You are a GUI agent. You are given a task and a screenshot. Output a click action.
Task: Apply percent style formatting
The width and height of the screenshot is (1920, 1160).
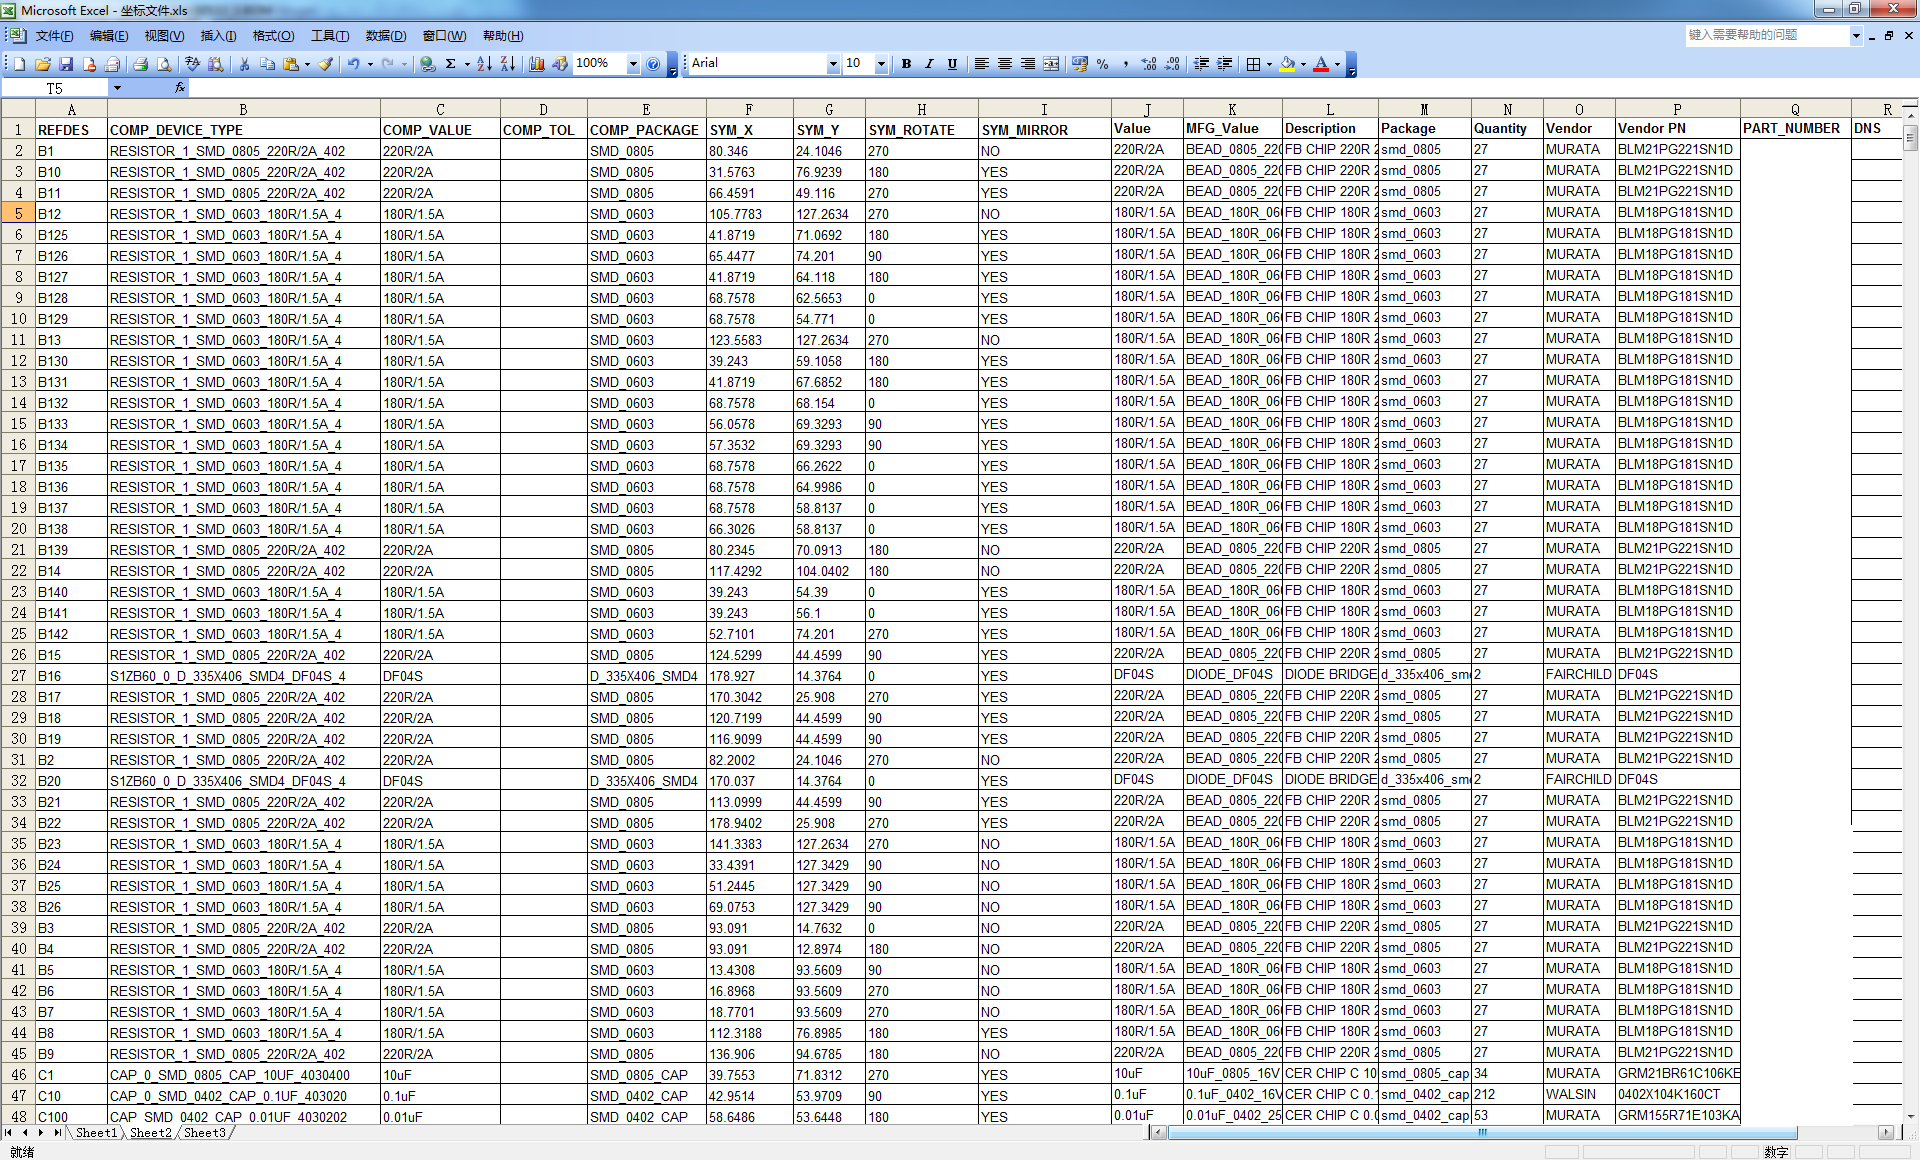[1102, 64]
